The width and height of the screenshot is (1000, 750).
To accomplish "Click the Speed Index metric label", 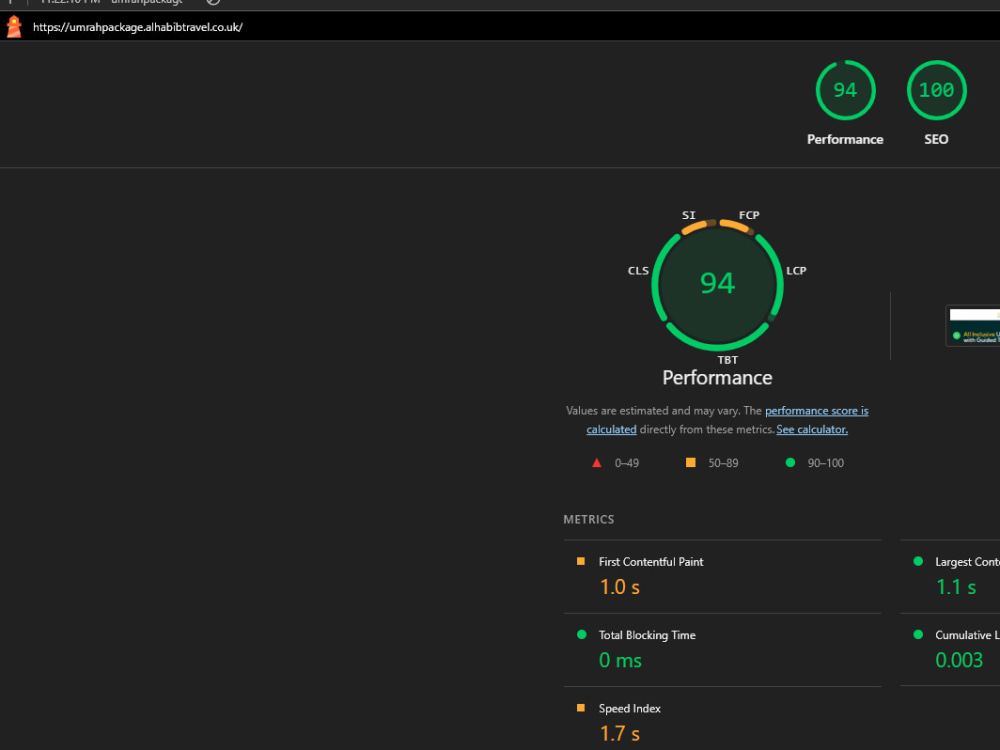I will point(629,709).
